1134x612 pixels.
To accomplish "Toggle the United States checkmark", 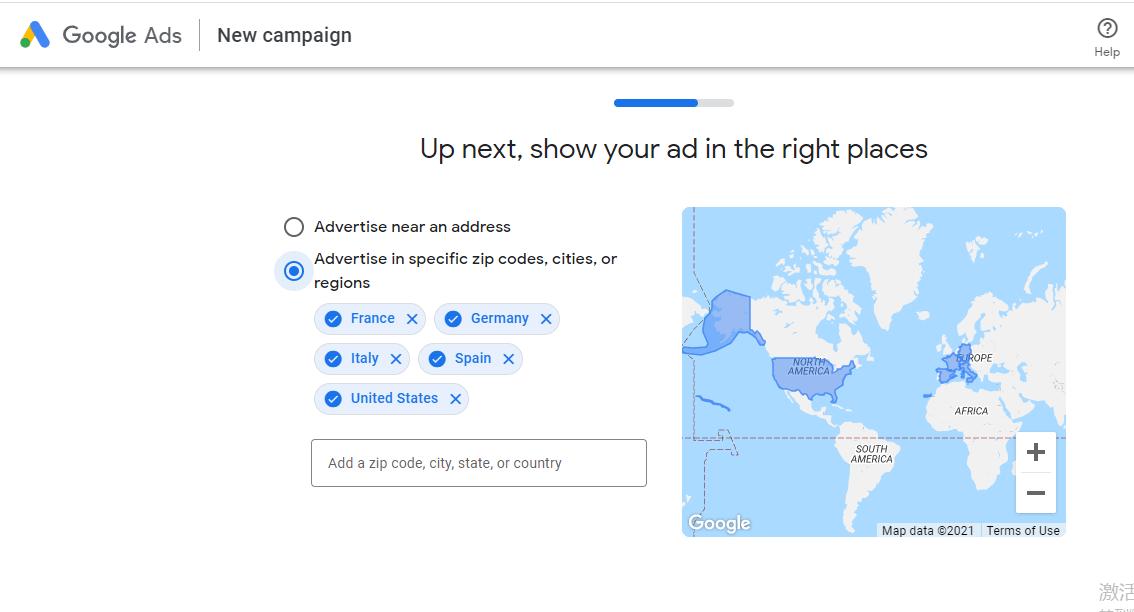I will (333, 399).
